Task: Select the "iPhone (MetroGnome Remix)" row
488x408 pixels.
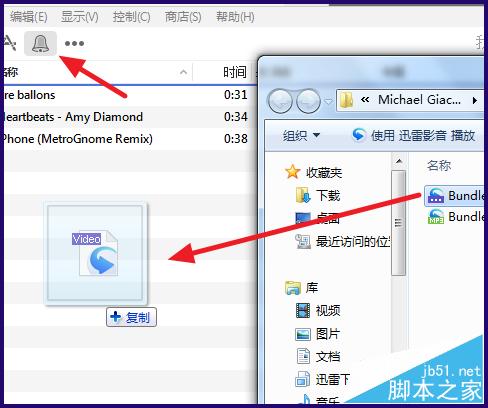Action: [130, 139]
